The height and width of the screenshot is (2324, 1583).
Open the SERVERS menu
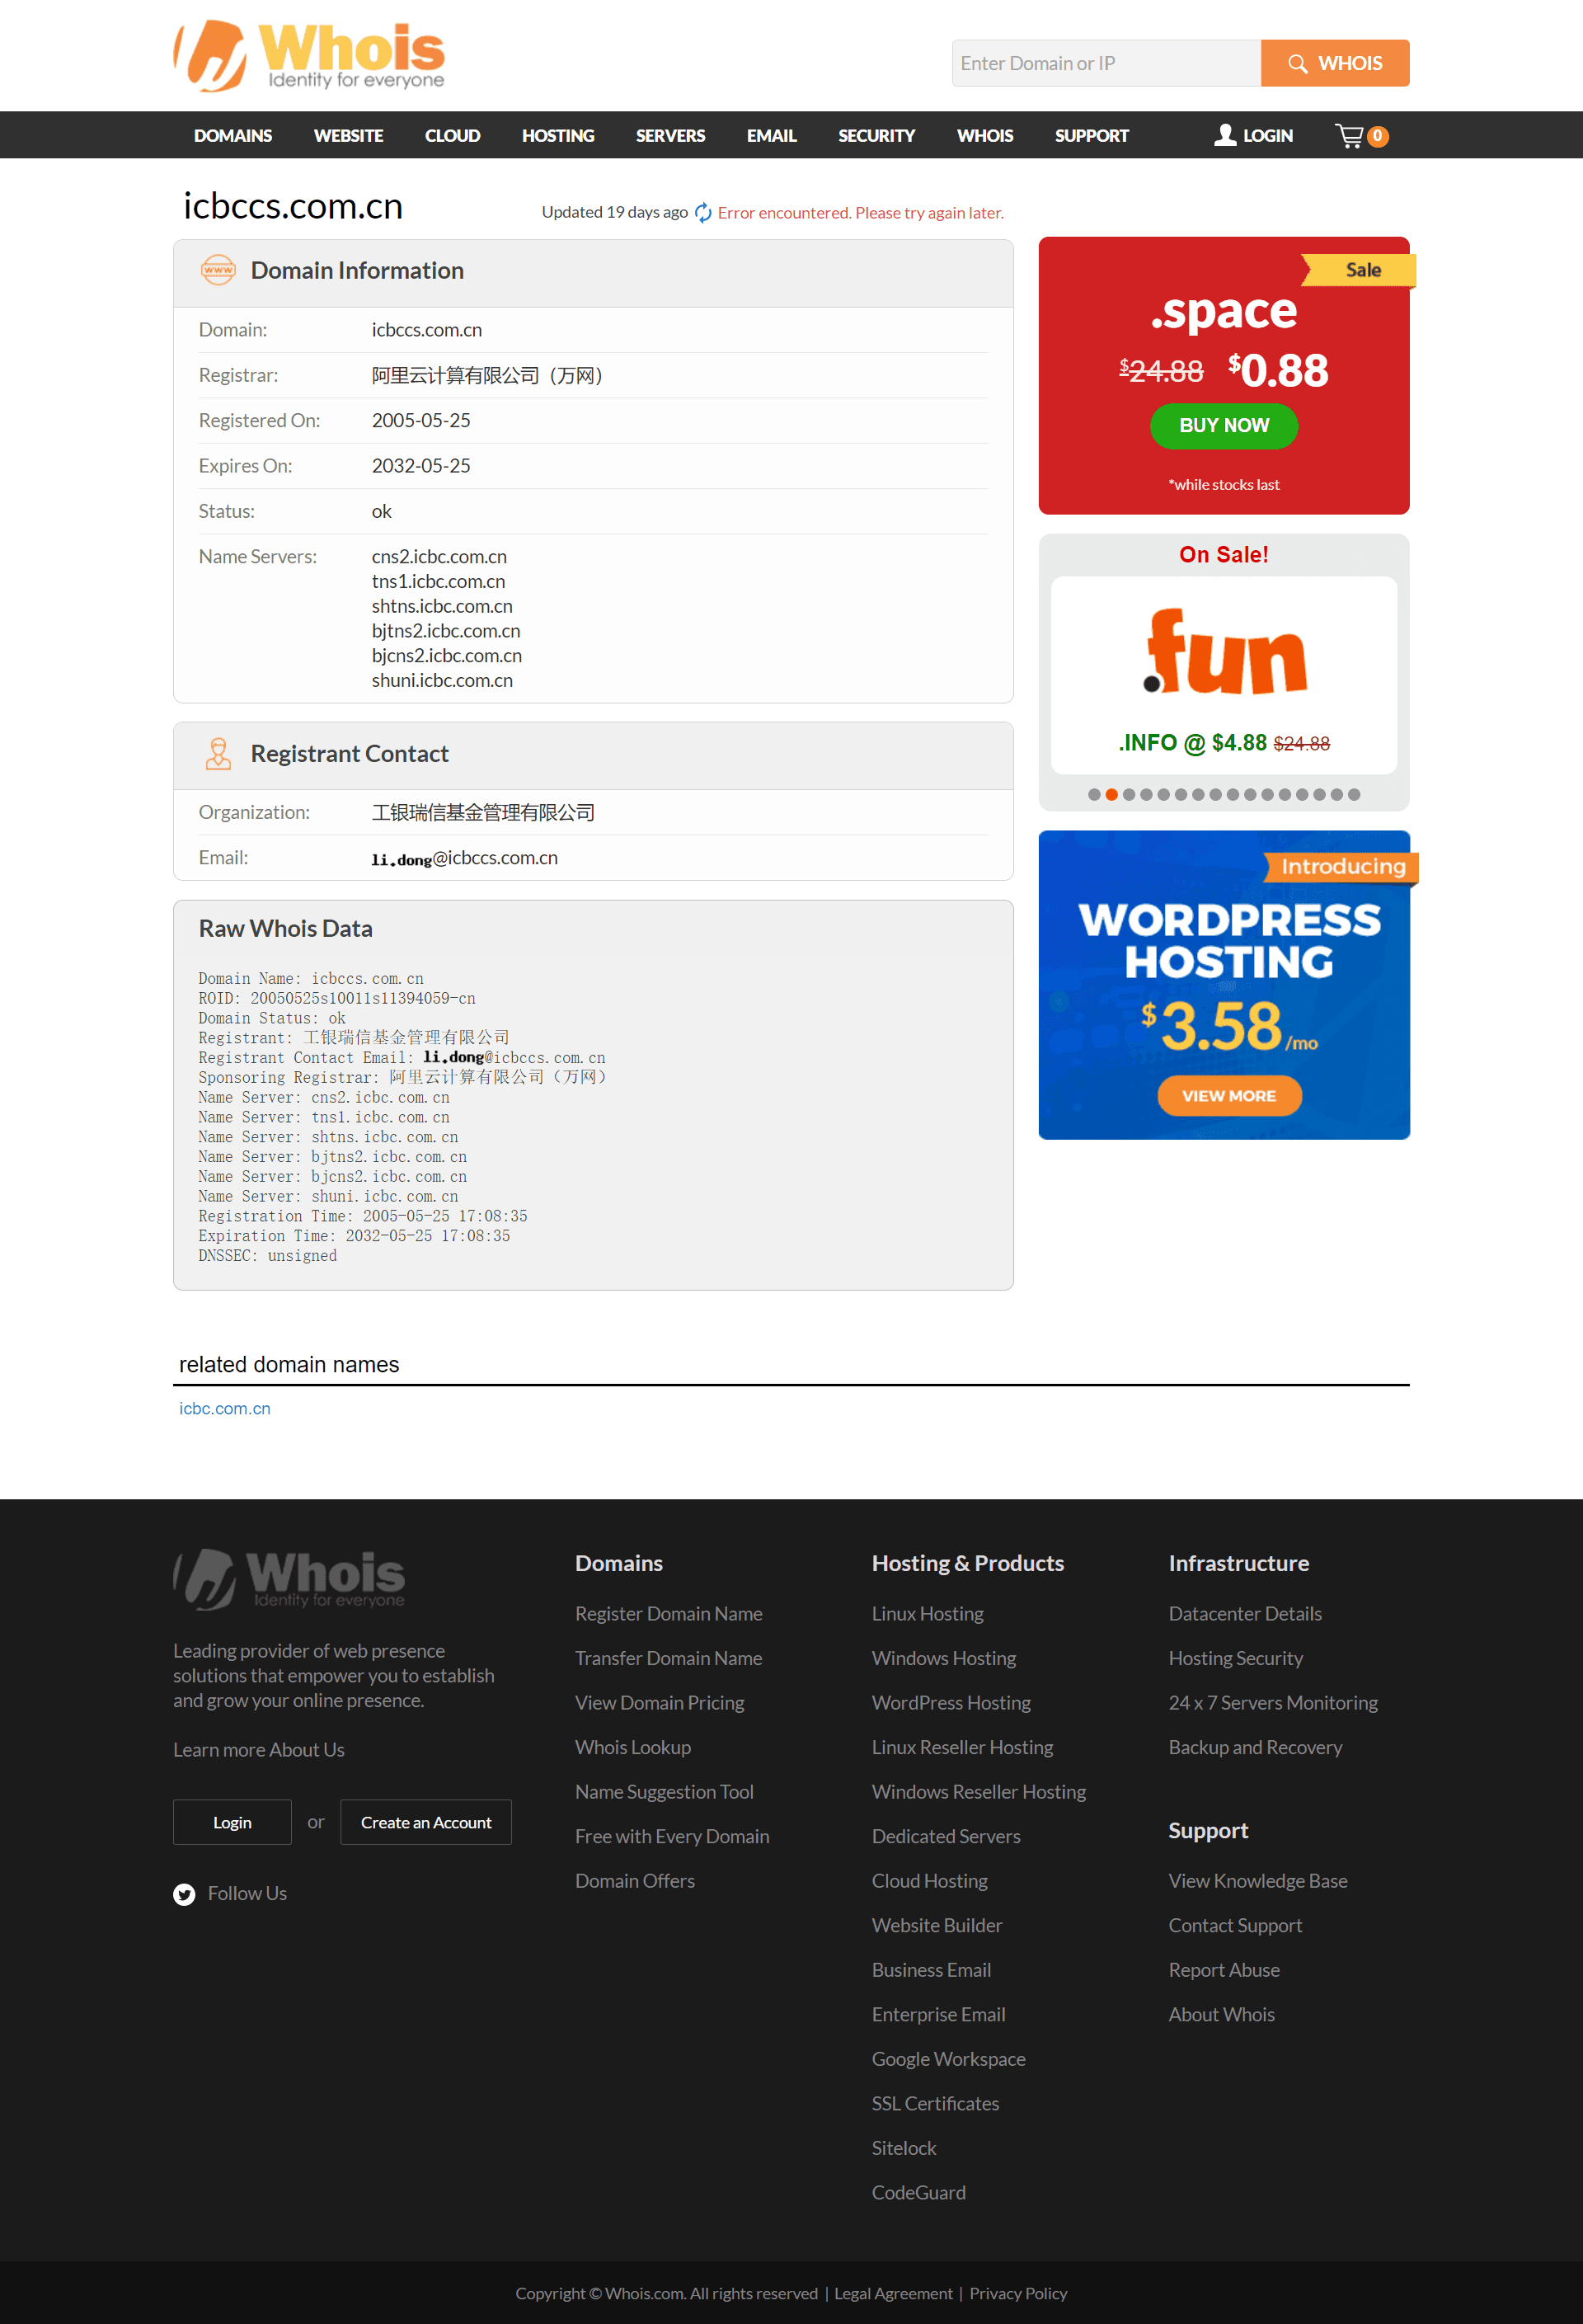(x=670, y=135)
